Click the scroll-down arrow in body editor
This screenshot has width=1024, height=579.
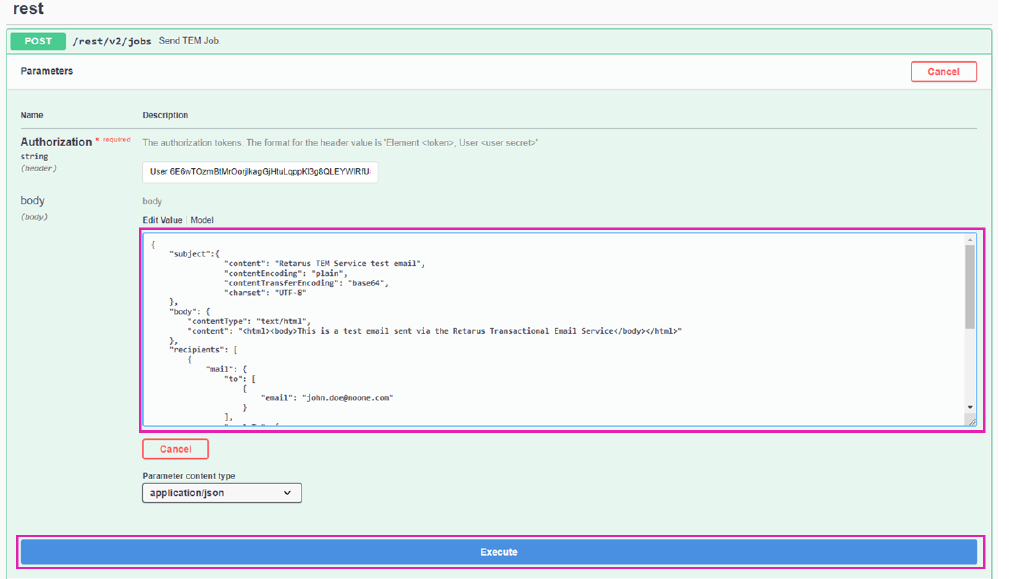tap(969, 407)
